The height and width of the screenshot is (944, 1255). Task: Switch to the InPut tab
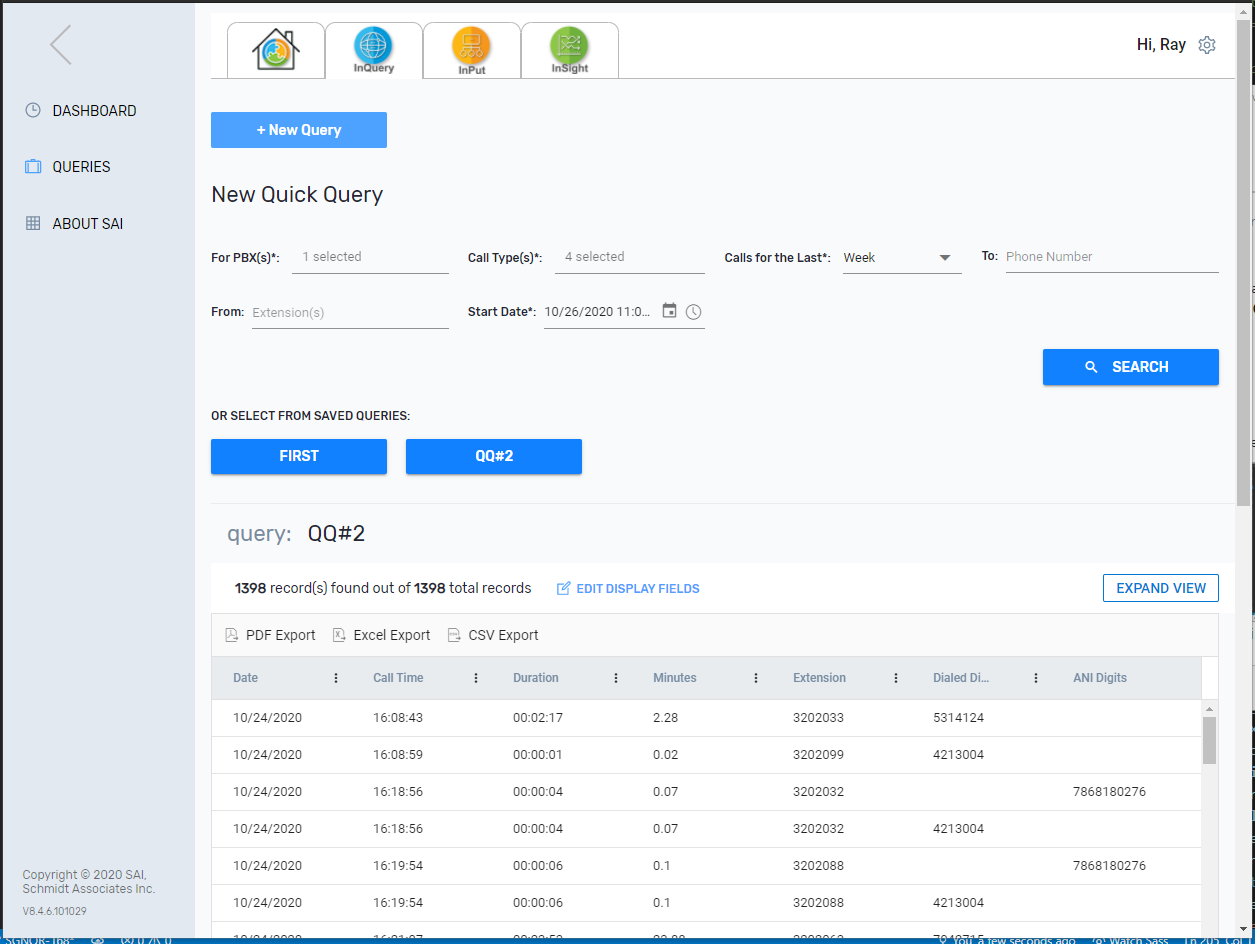coord(472,49)
